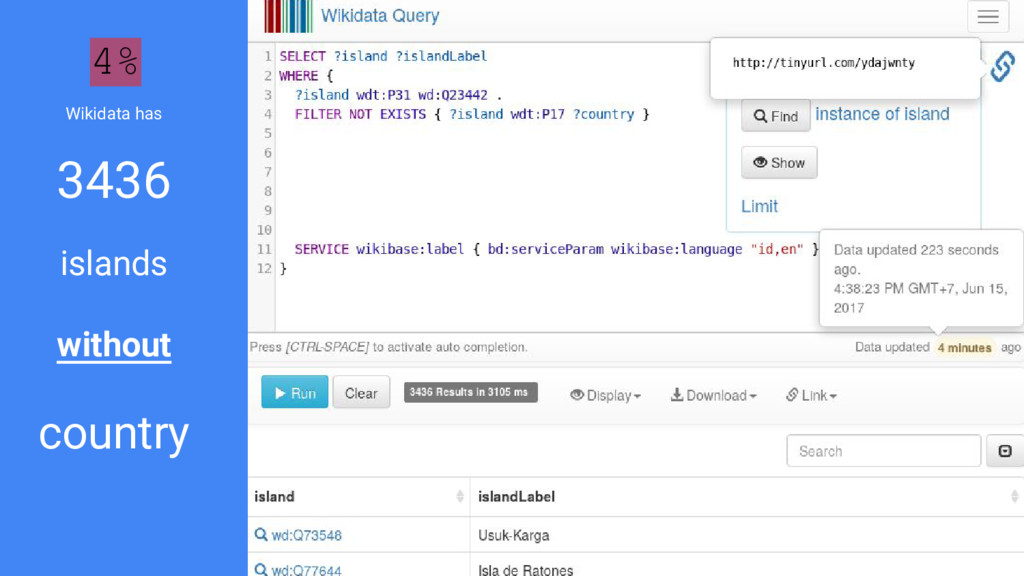Open 'instance of island' link
Screen dimensions: 1024x576
[882, 114]
